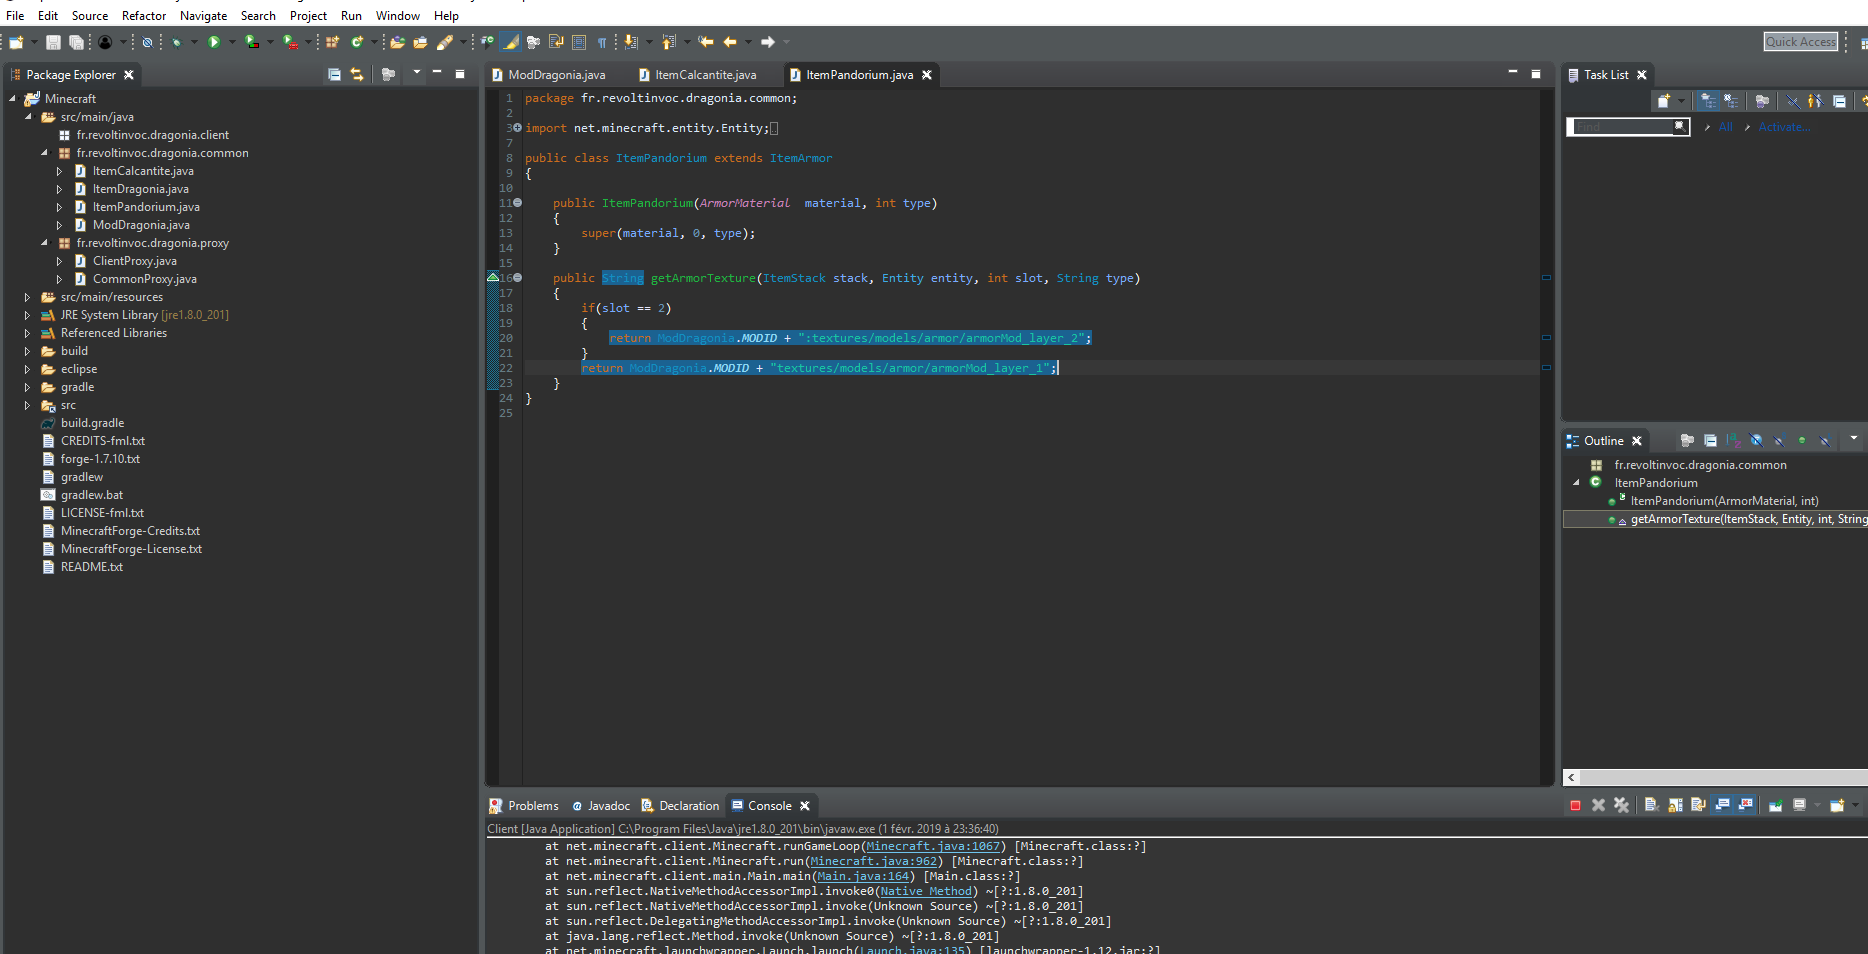Image resolution: width=1868 pixels, height=954 pixels.
Task: Terminate the running console process
Action: (x=1575, y=806)
